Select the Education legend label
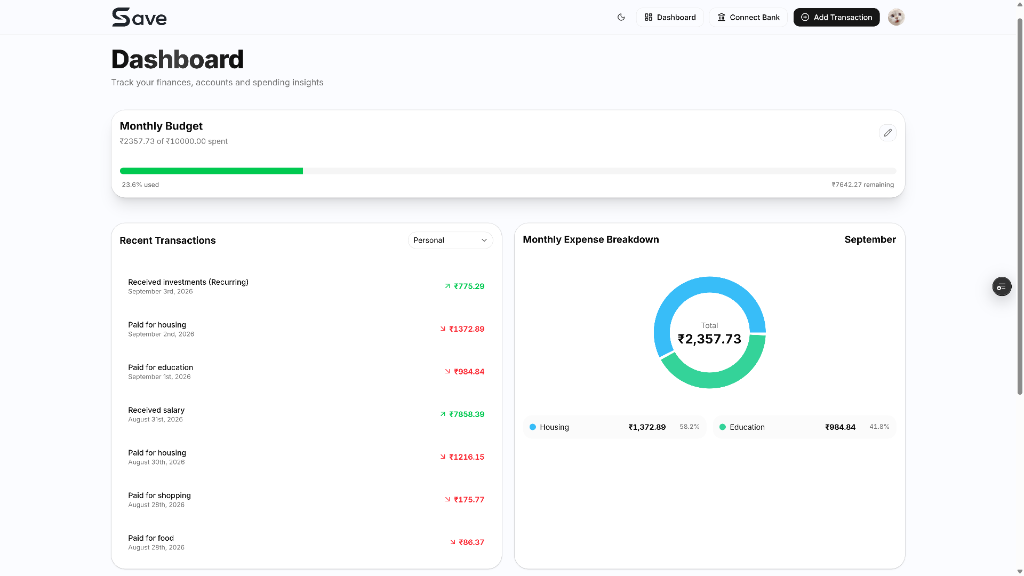This screenshot has width=1024, height=576. coord(746,427)
